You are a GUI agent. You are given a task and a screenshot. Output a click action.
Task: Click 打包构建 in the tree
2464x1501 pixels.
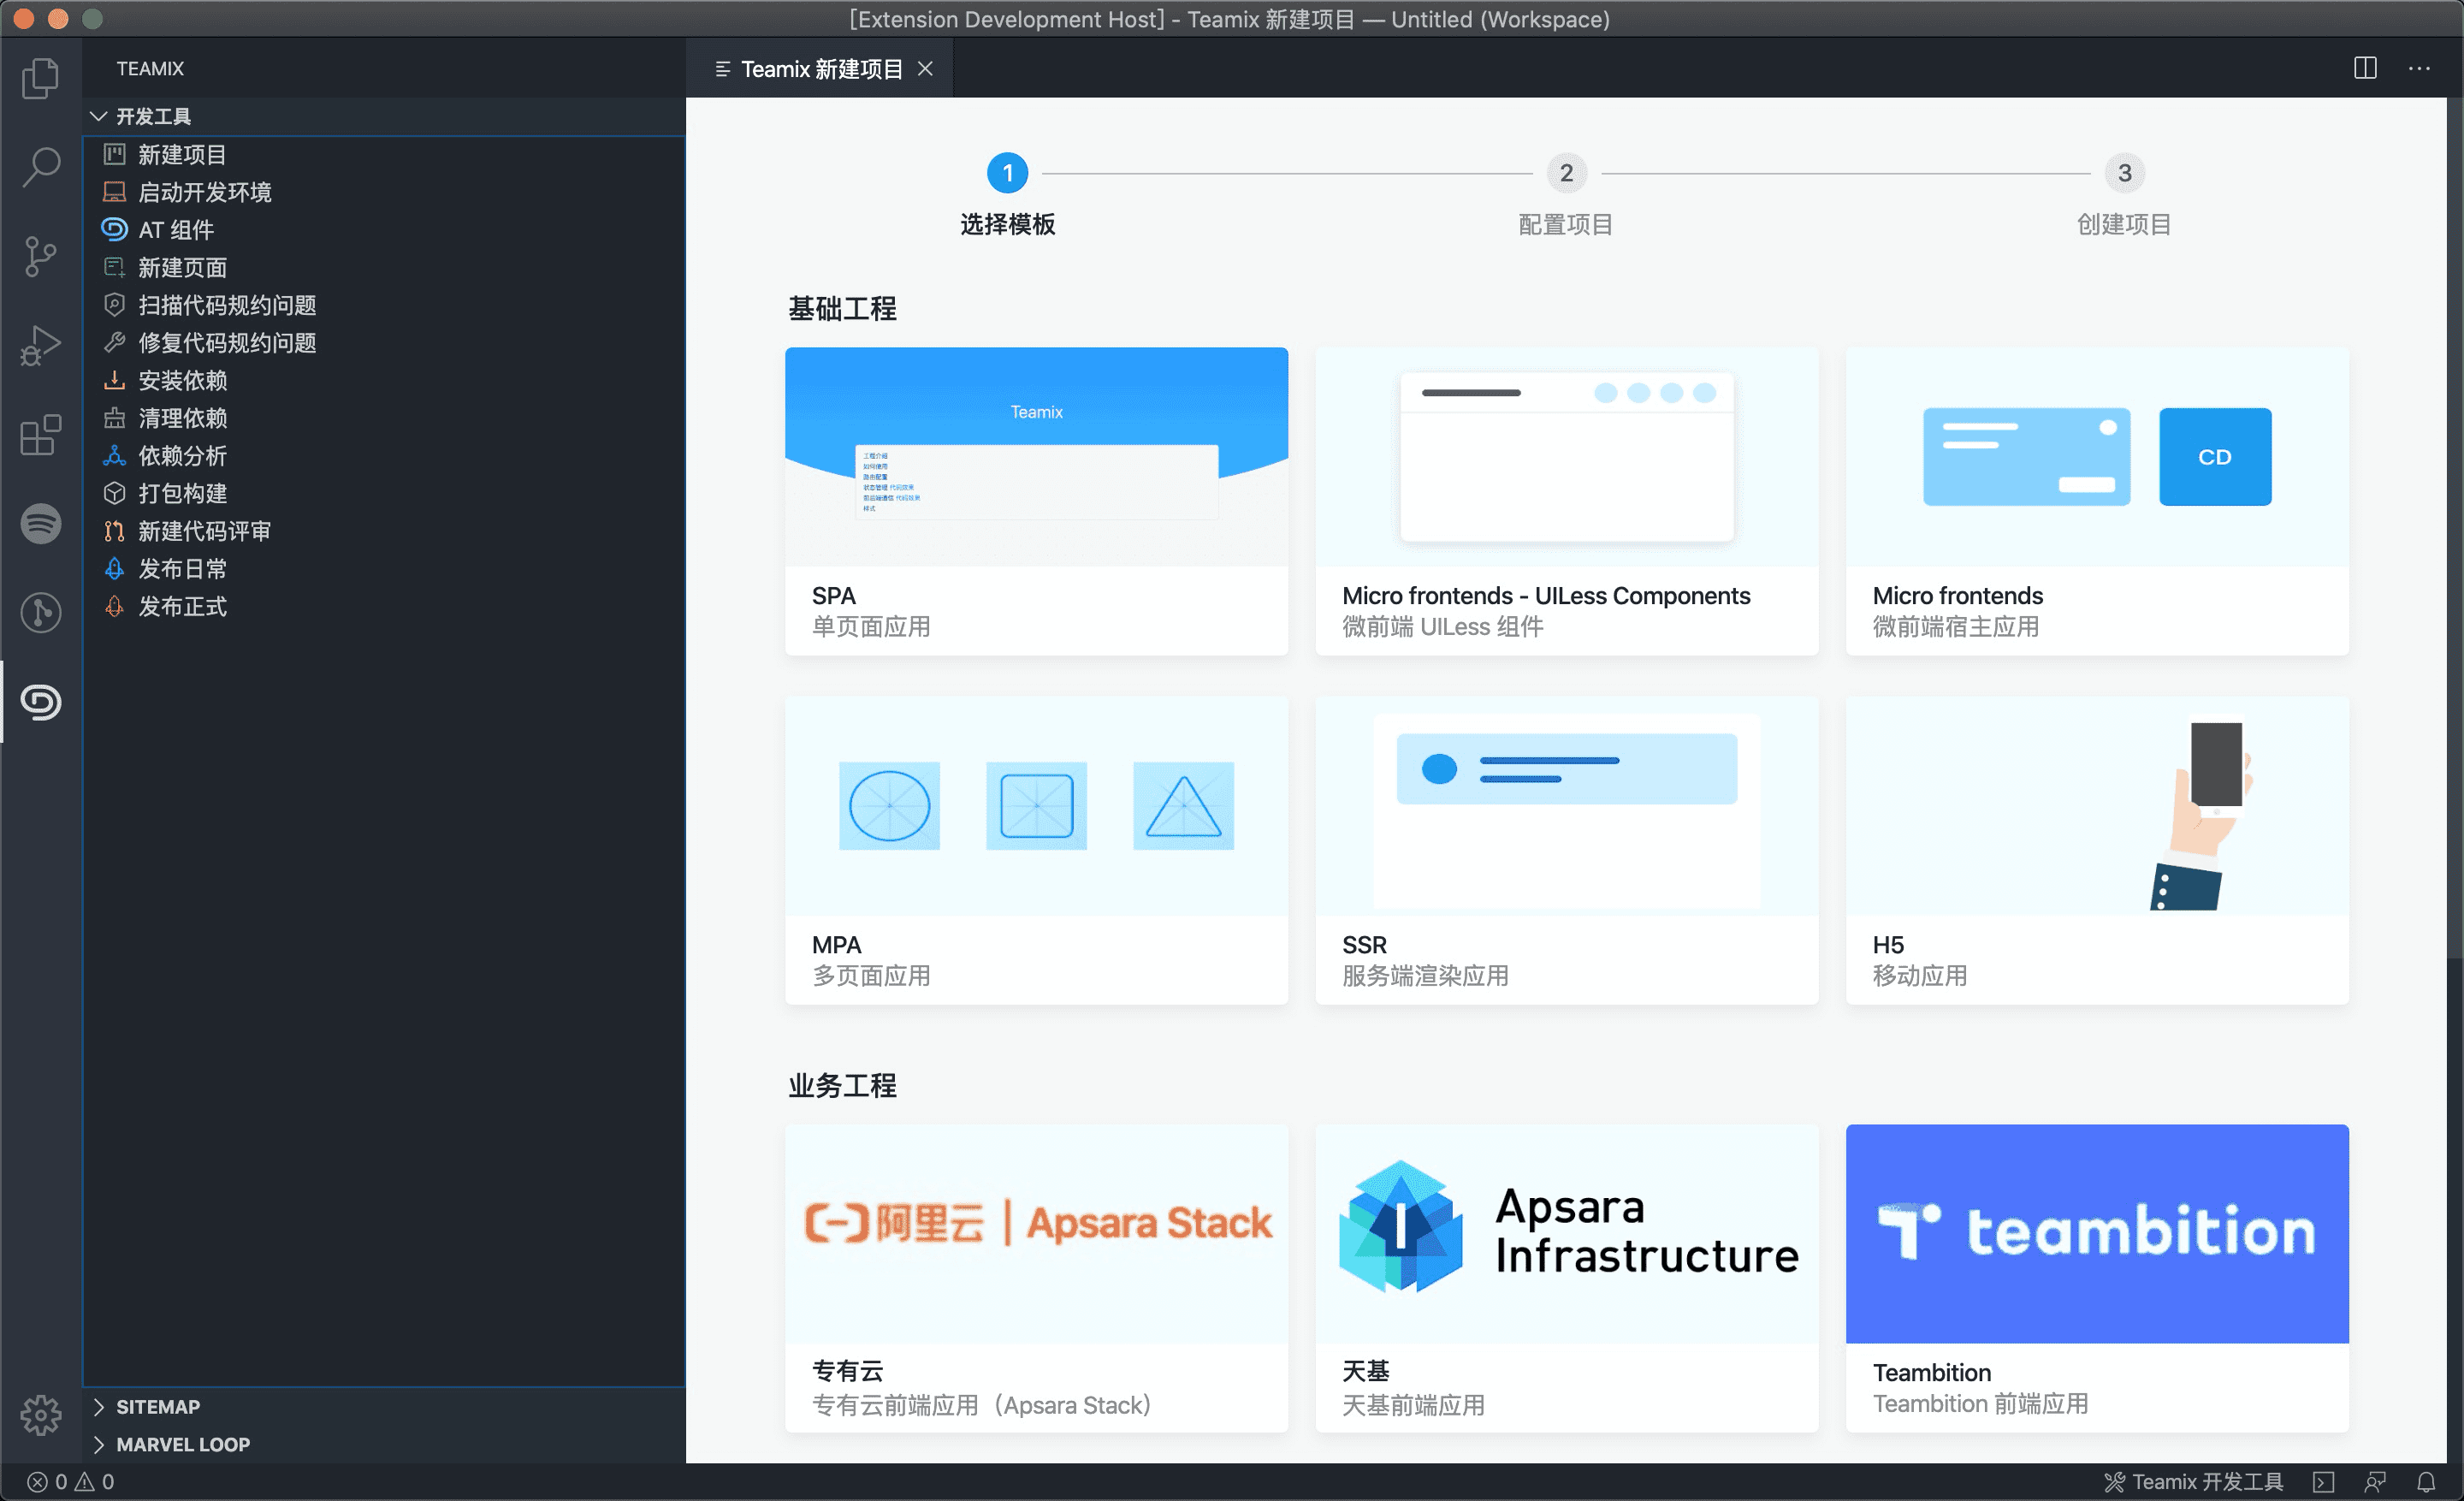pos(182,493)
